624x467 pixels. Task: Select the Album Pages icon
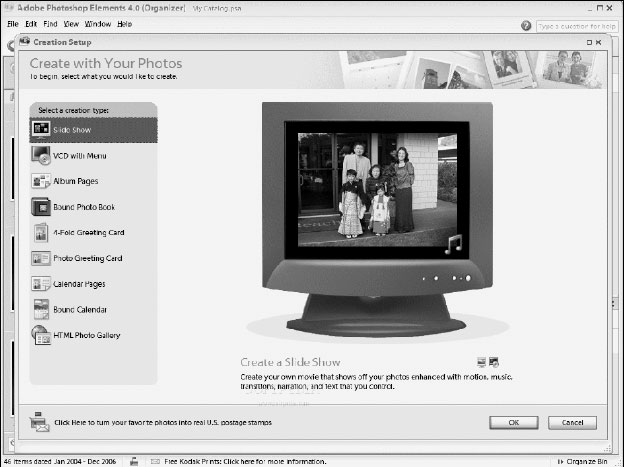tap(41, 182)
